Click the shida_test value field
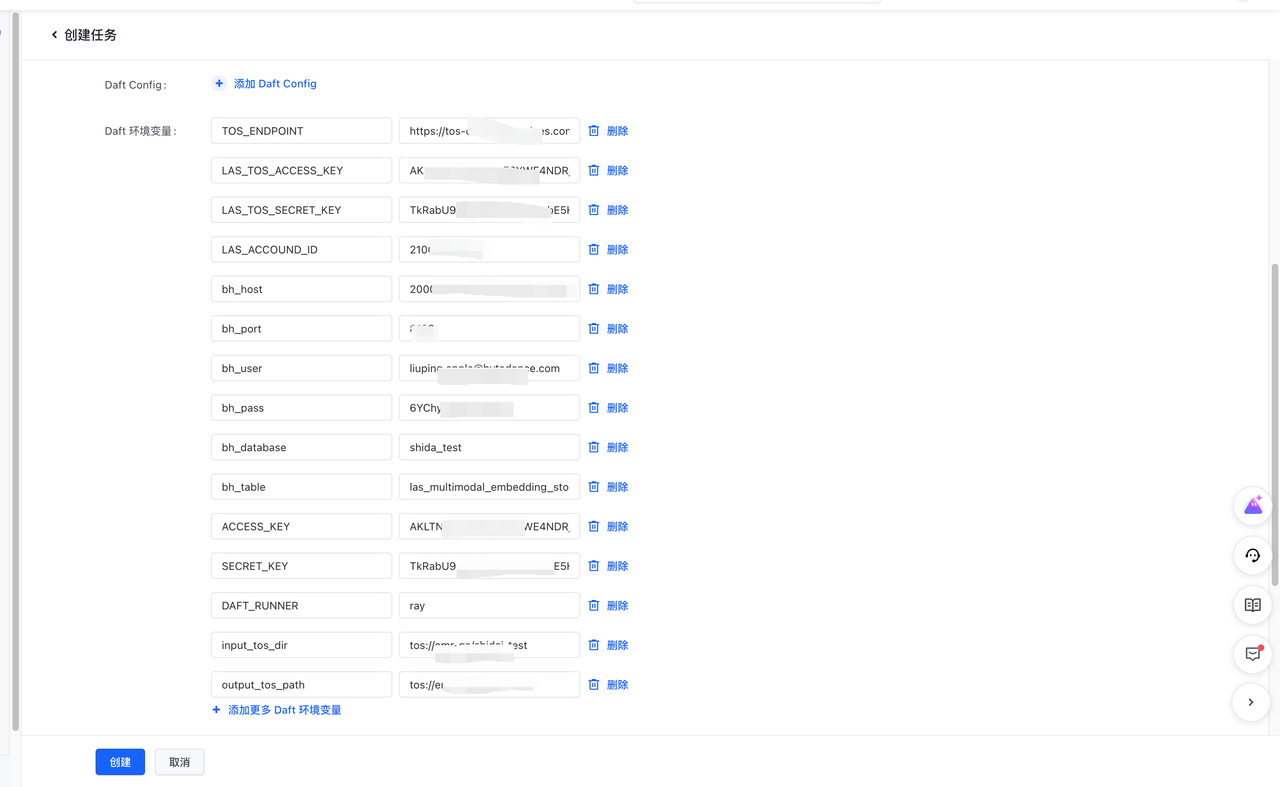This screenshot has height=787, width=1280. [x=489, y=447]
